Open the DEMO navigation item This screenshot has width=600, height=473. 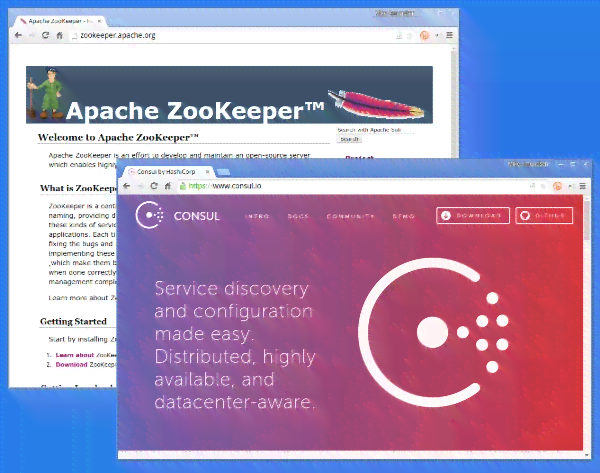[x=404, y=216]
